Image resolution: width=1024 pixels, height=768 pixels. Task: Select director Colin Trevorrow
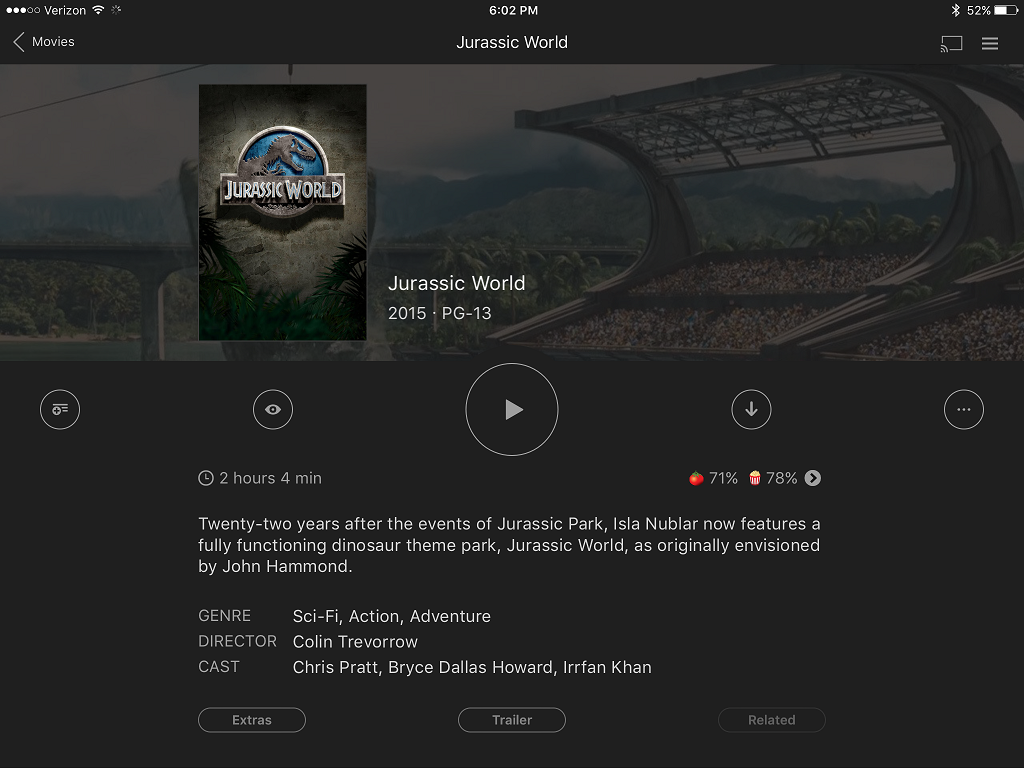(x=355, y=642)
